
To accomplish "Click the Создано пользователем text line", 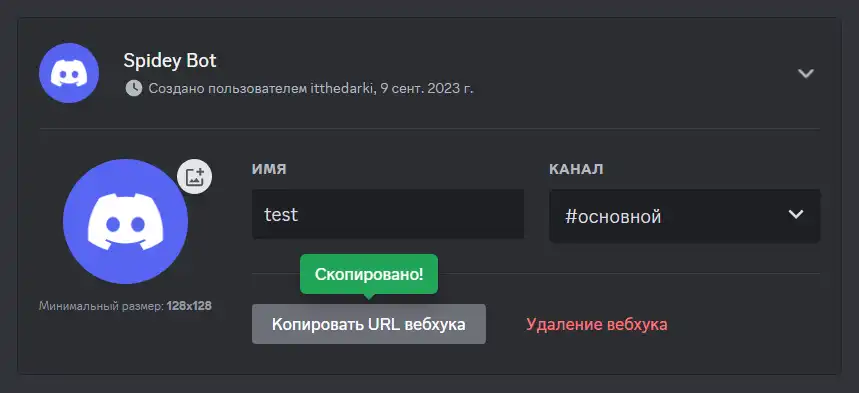I will [x=311, y=88].
